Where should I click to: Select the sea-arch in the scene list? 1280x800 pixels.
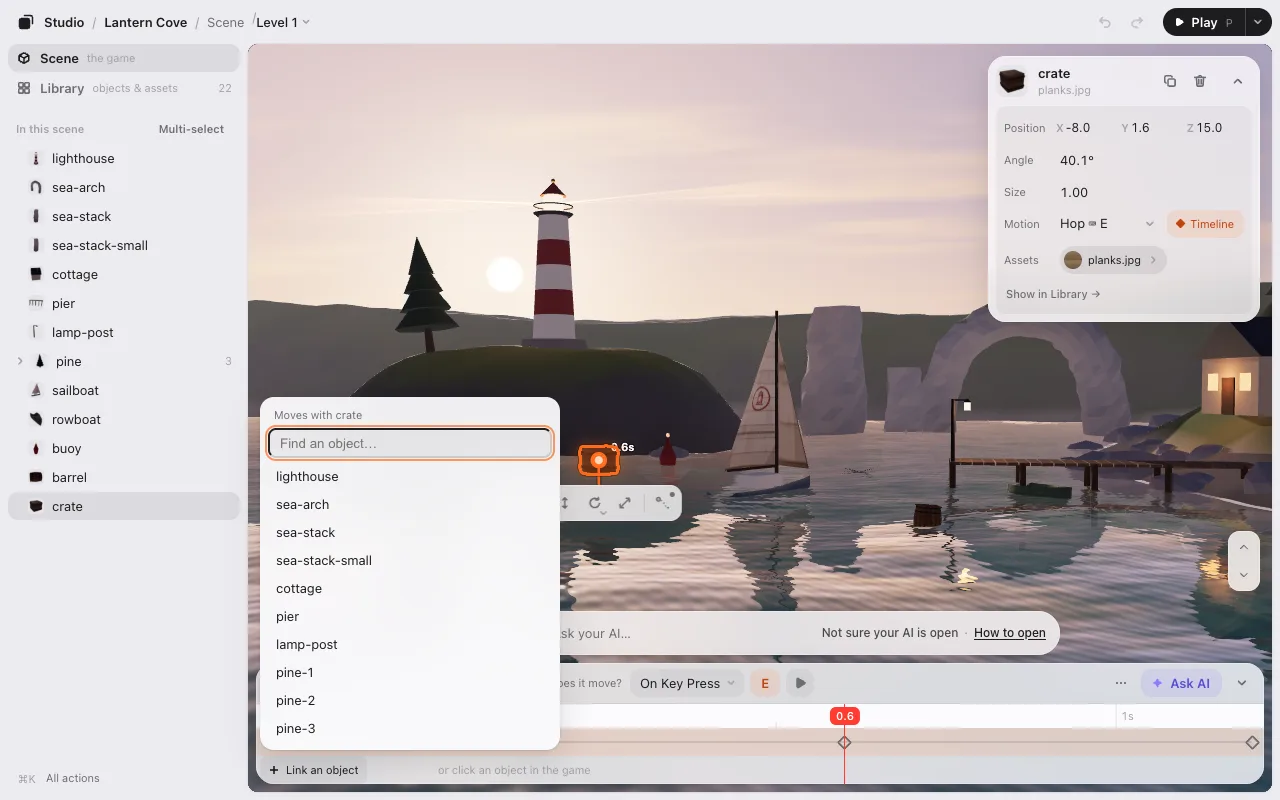coord(124,187)
